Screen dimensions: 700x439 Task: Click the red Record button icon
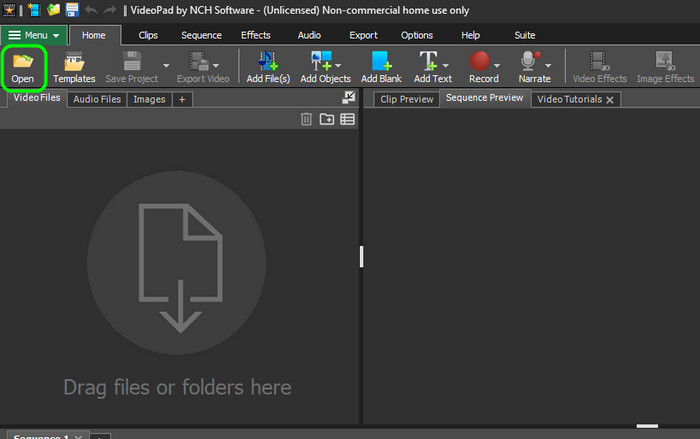(479, 61)
